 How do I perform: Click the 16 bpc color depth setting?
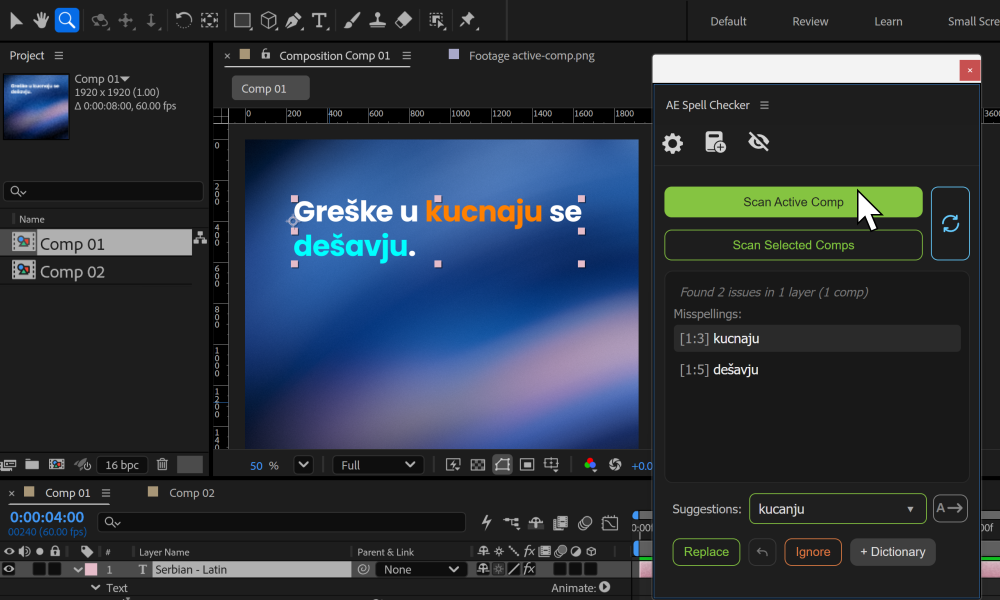pyautogui.click(x=122, y=465)
